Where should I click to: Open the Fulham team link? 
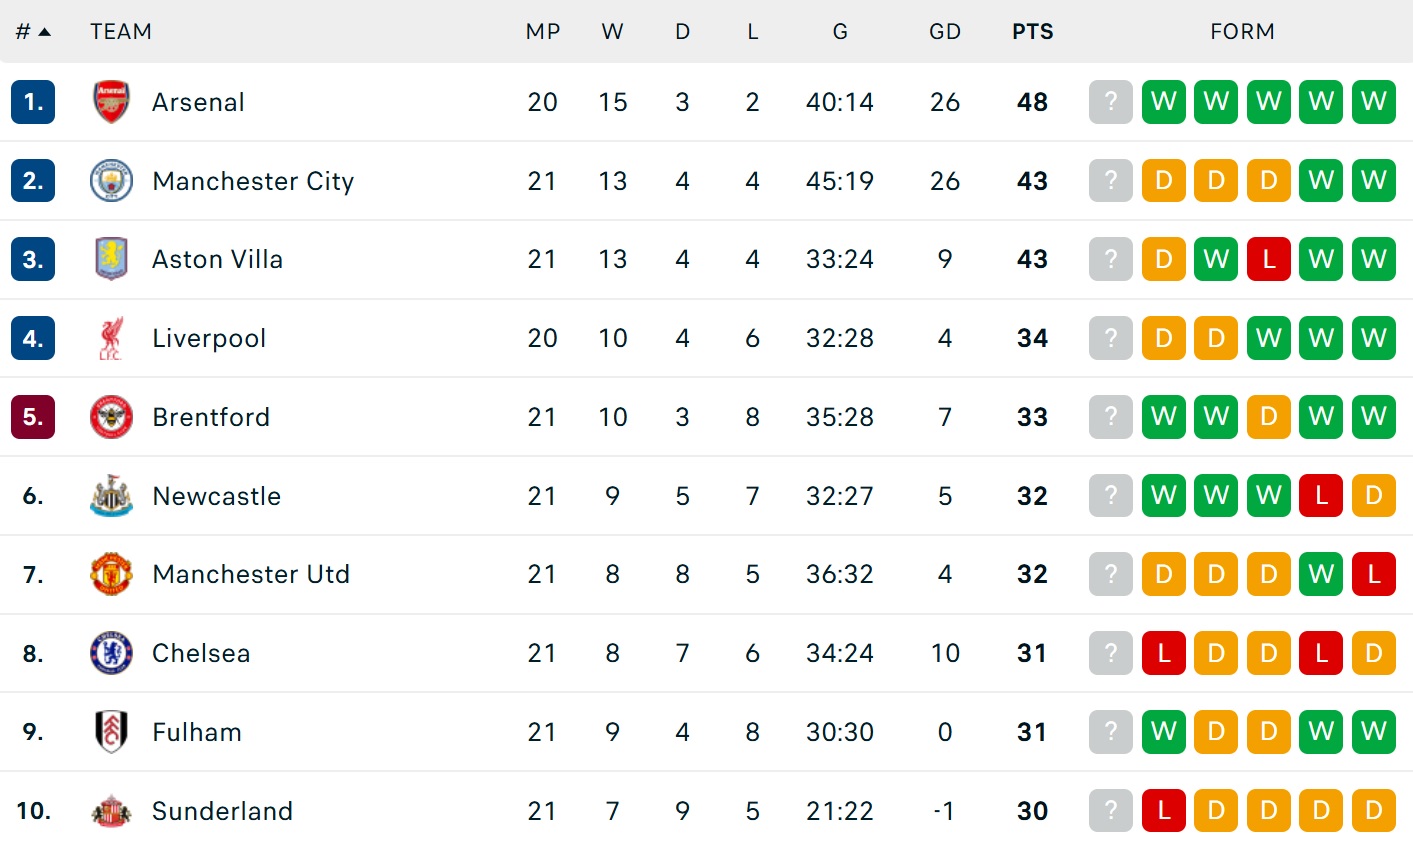click(197, 732)
